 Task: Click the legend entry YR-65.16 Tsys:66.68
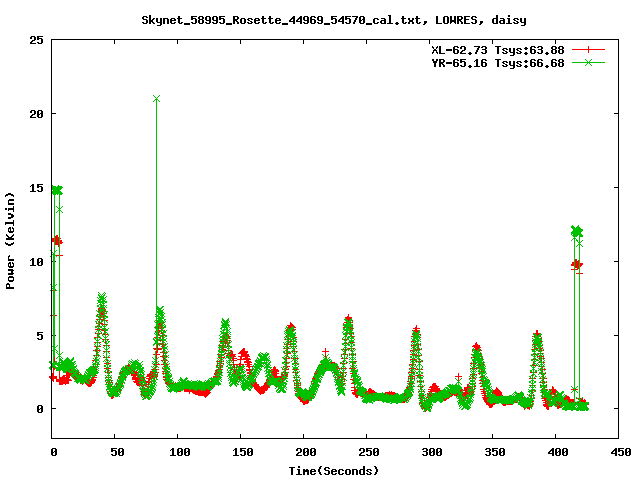(498, 63)
